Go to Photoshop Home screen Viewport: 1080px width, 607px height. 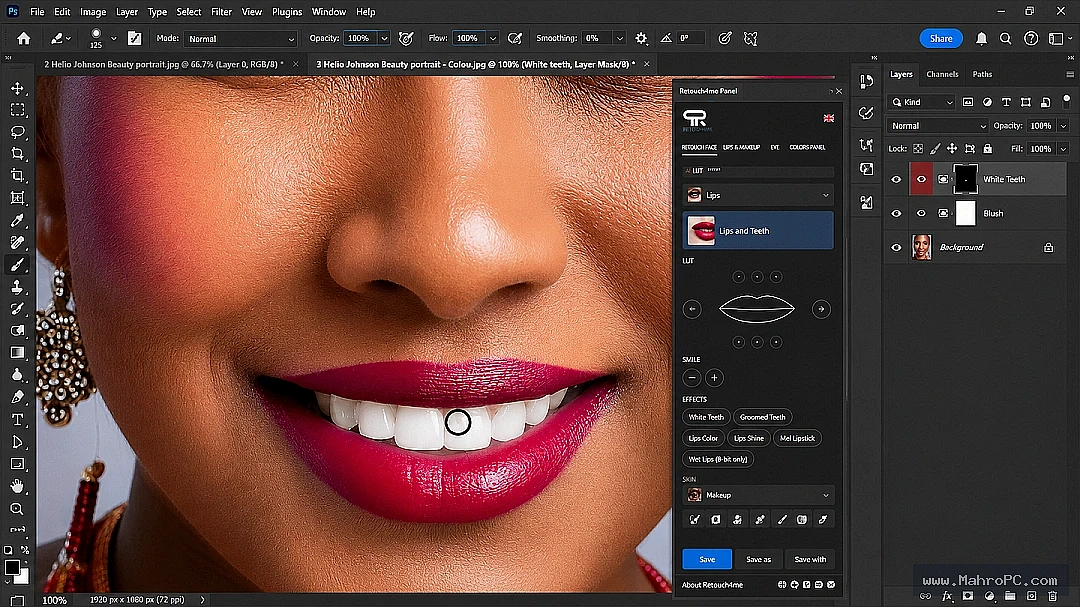pos(23,39)
